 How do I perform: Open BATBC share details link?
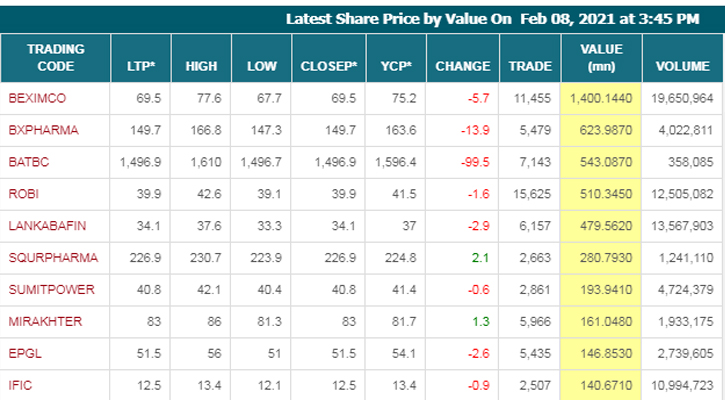pos(27,161)
